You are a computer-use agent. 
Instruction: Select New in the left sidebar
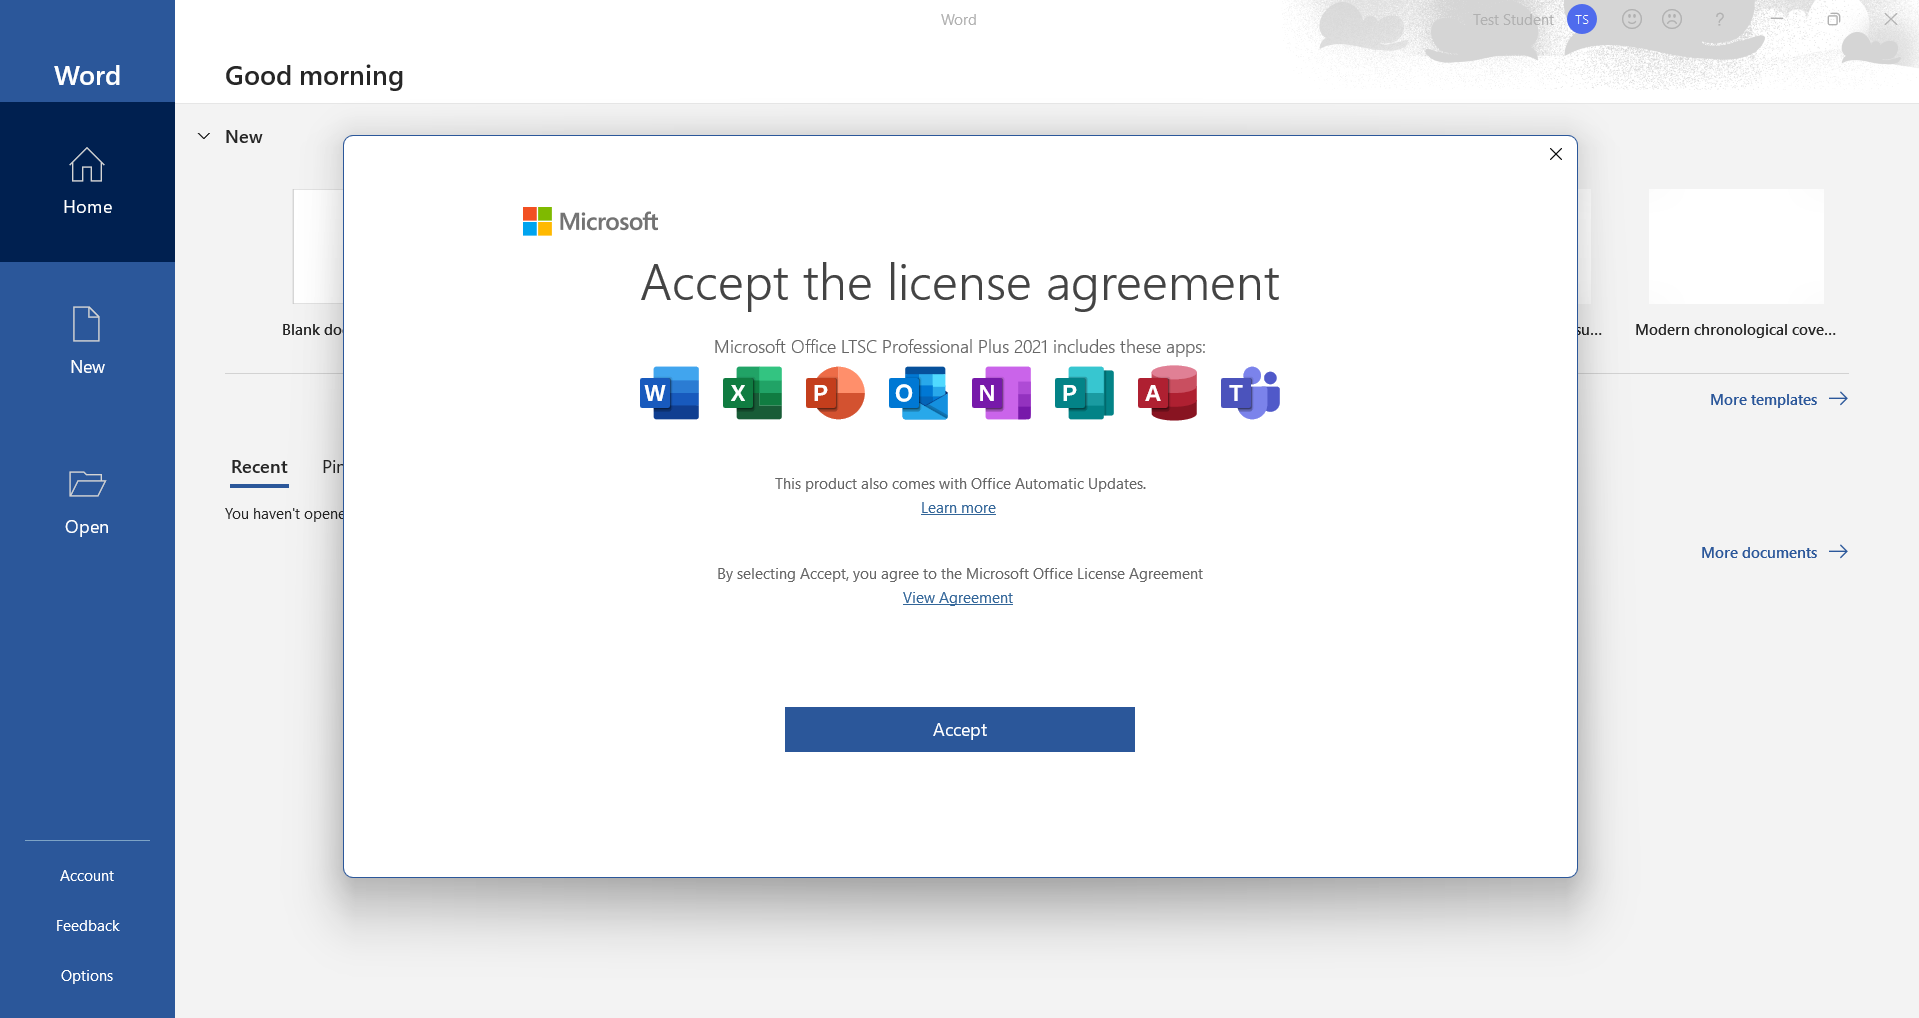click(x=87, y=342)
